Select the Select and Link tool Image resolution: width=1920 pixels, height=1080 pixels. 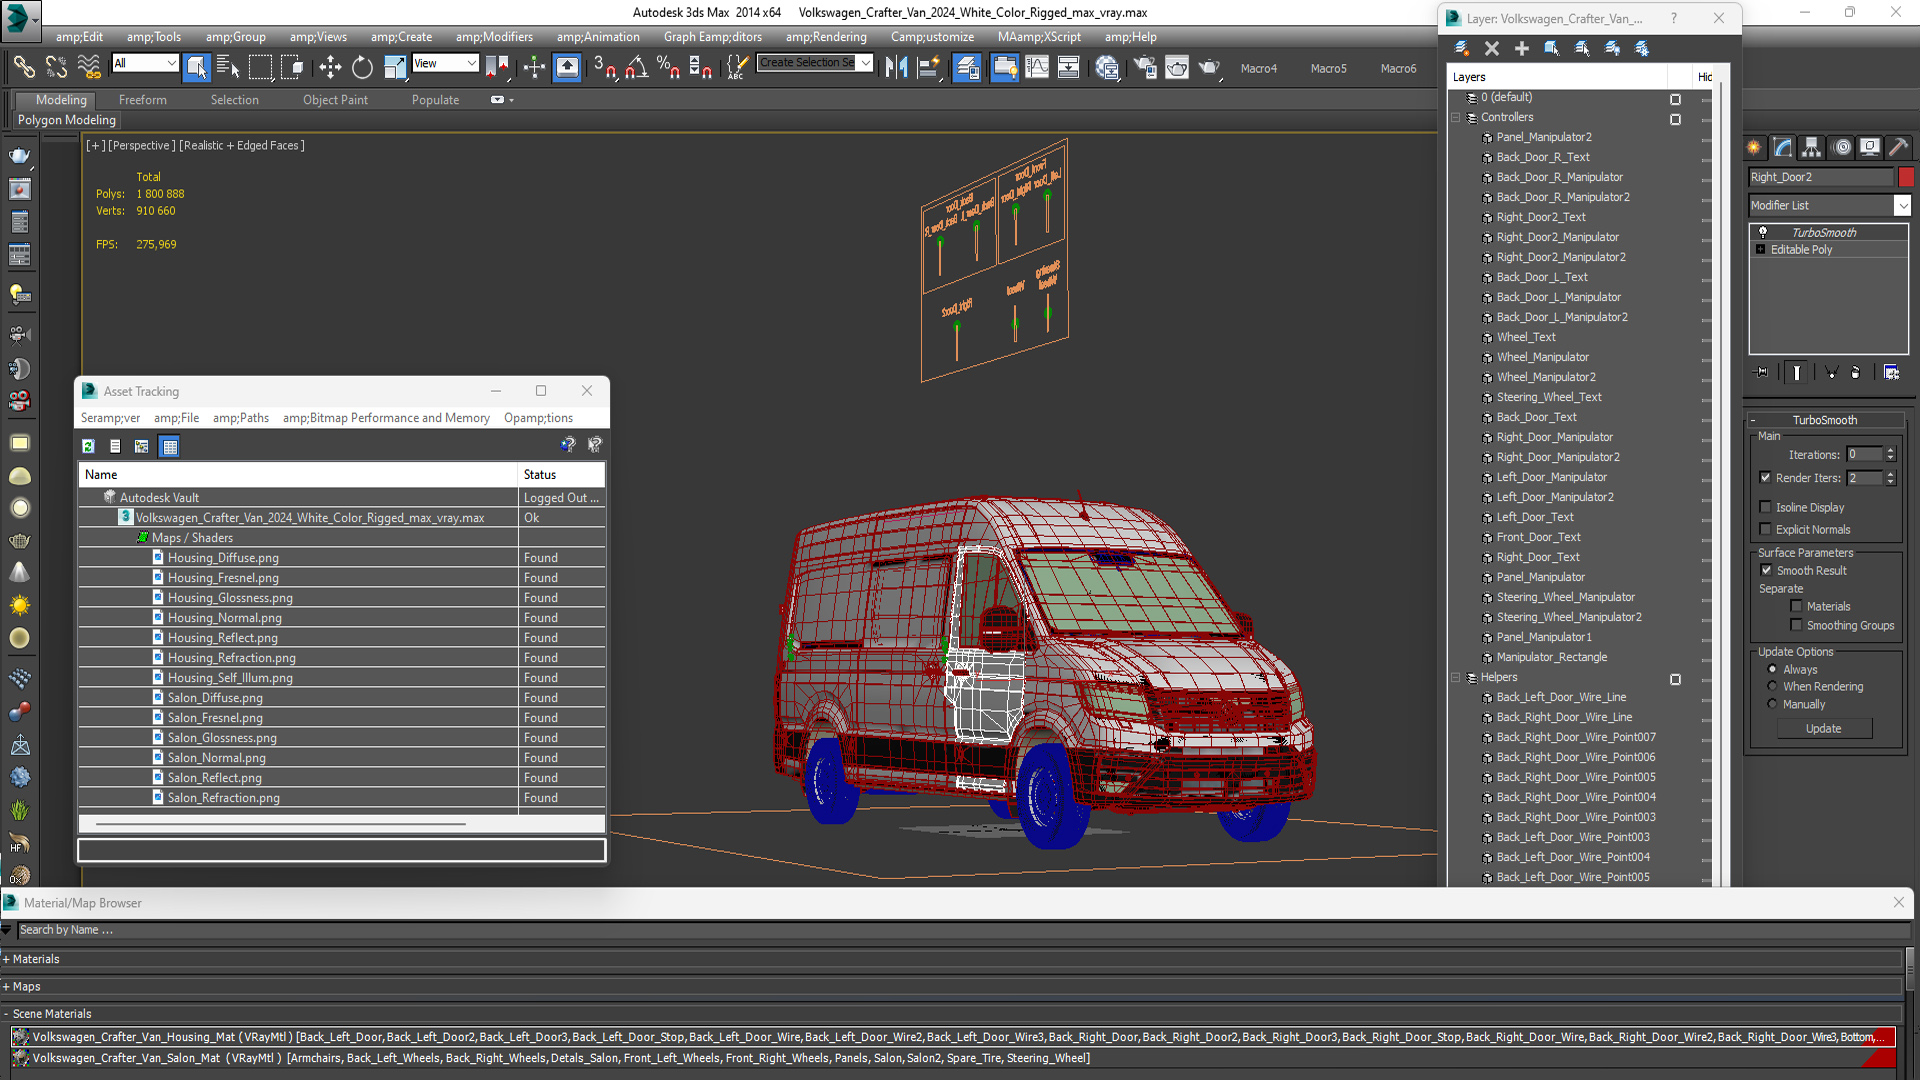[x=23, y=67]
